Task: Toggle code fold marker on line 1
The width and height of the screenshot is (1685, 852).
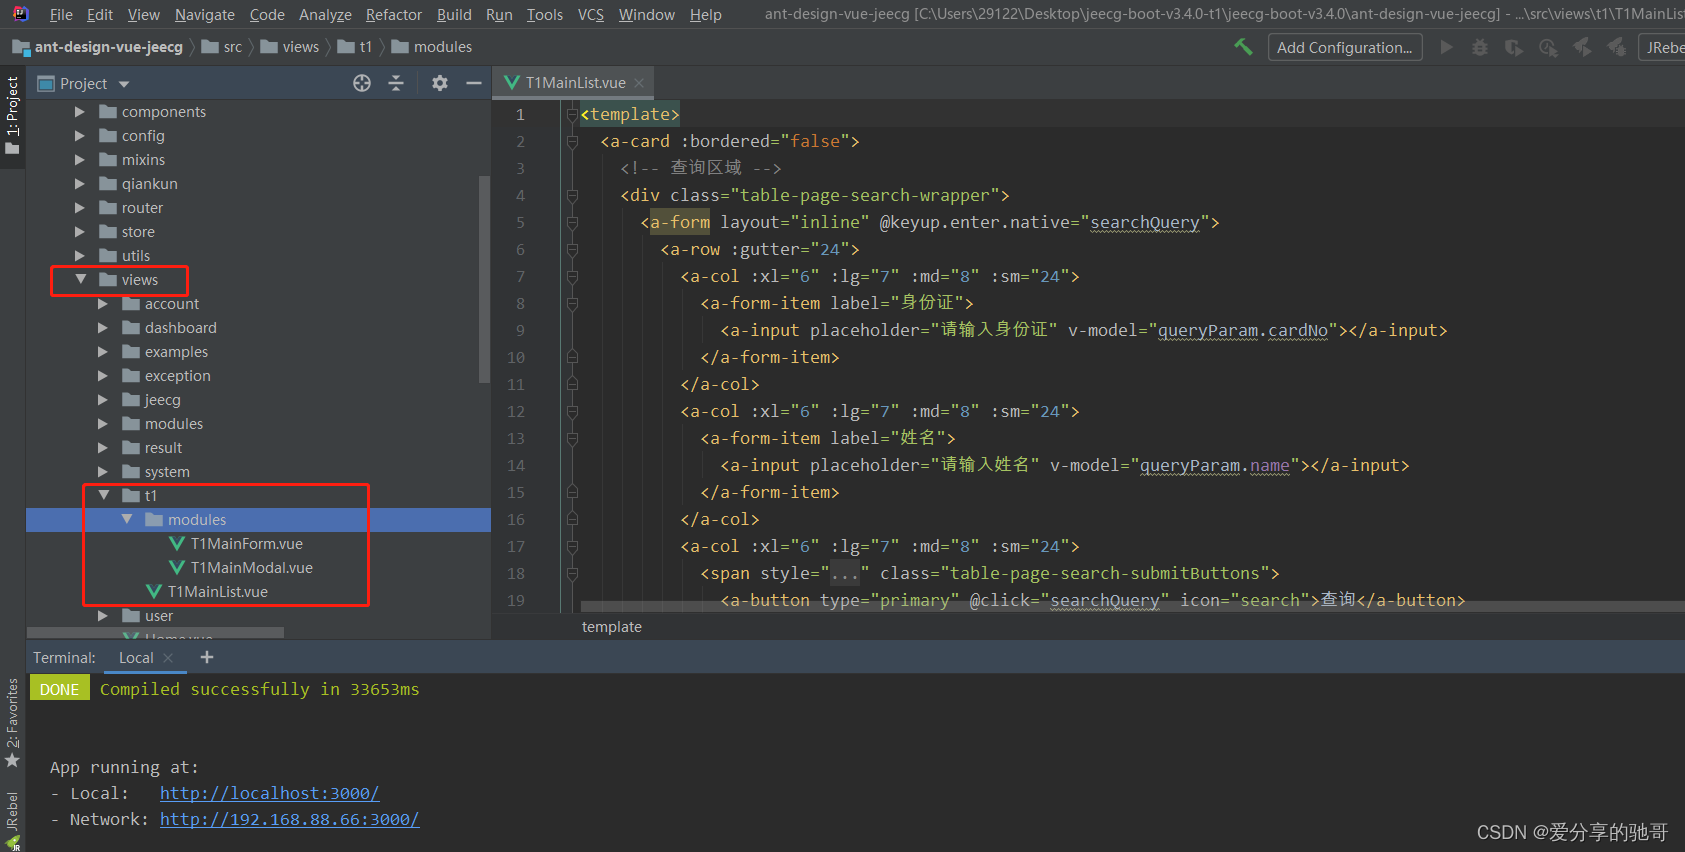Action: point(572,114)
